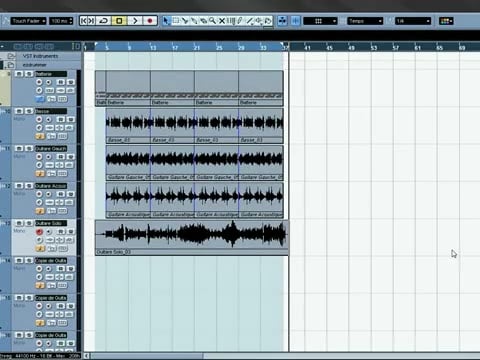Select the Basse track name
The width and height of the screenshot is (480, 360).
(x=51, y=111)
